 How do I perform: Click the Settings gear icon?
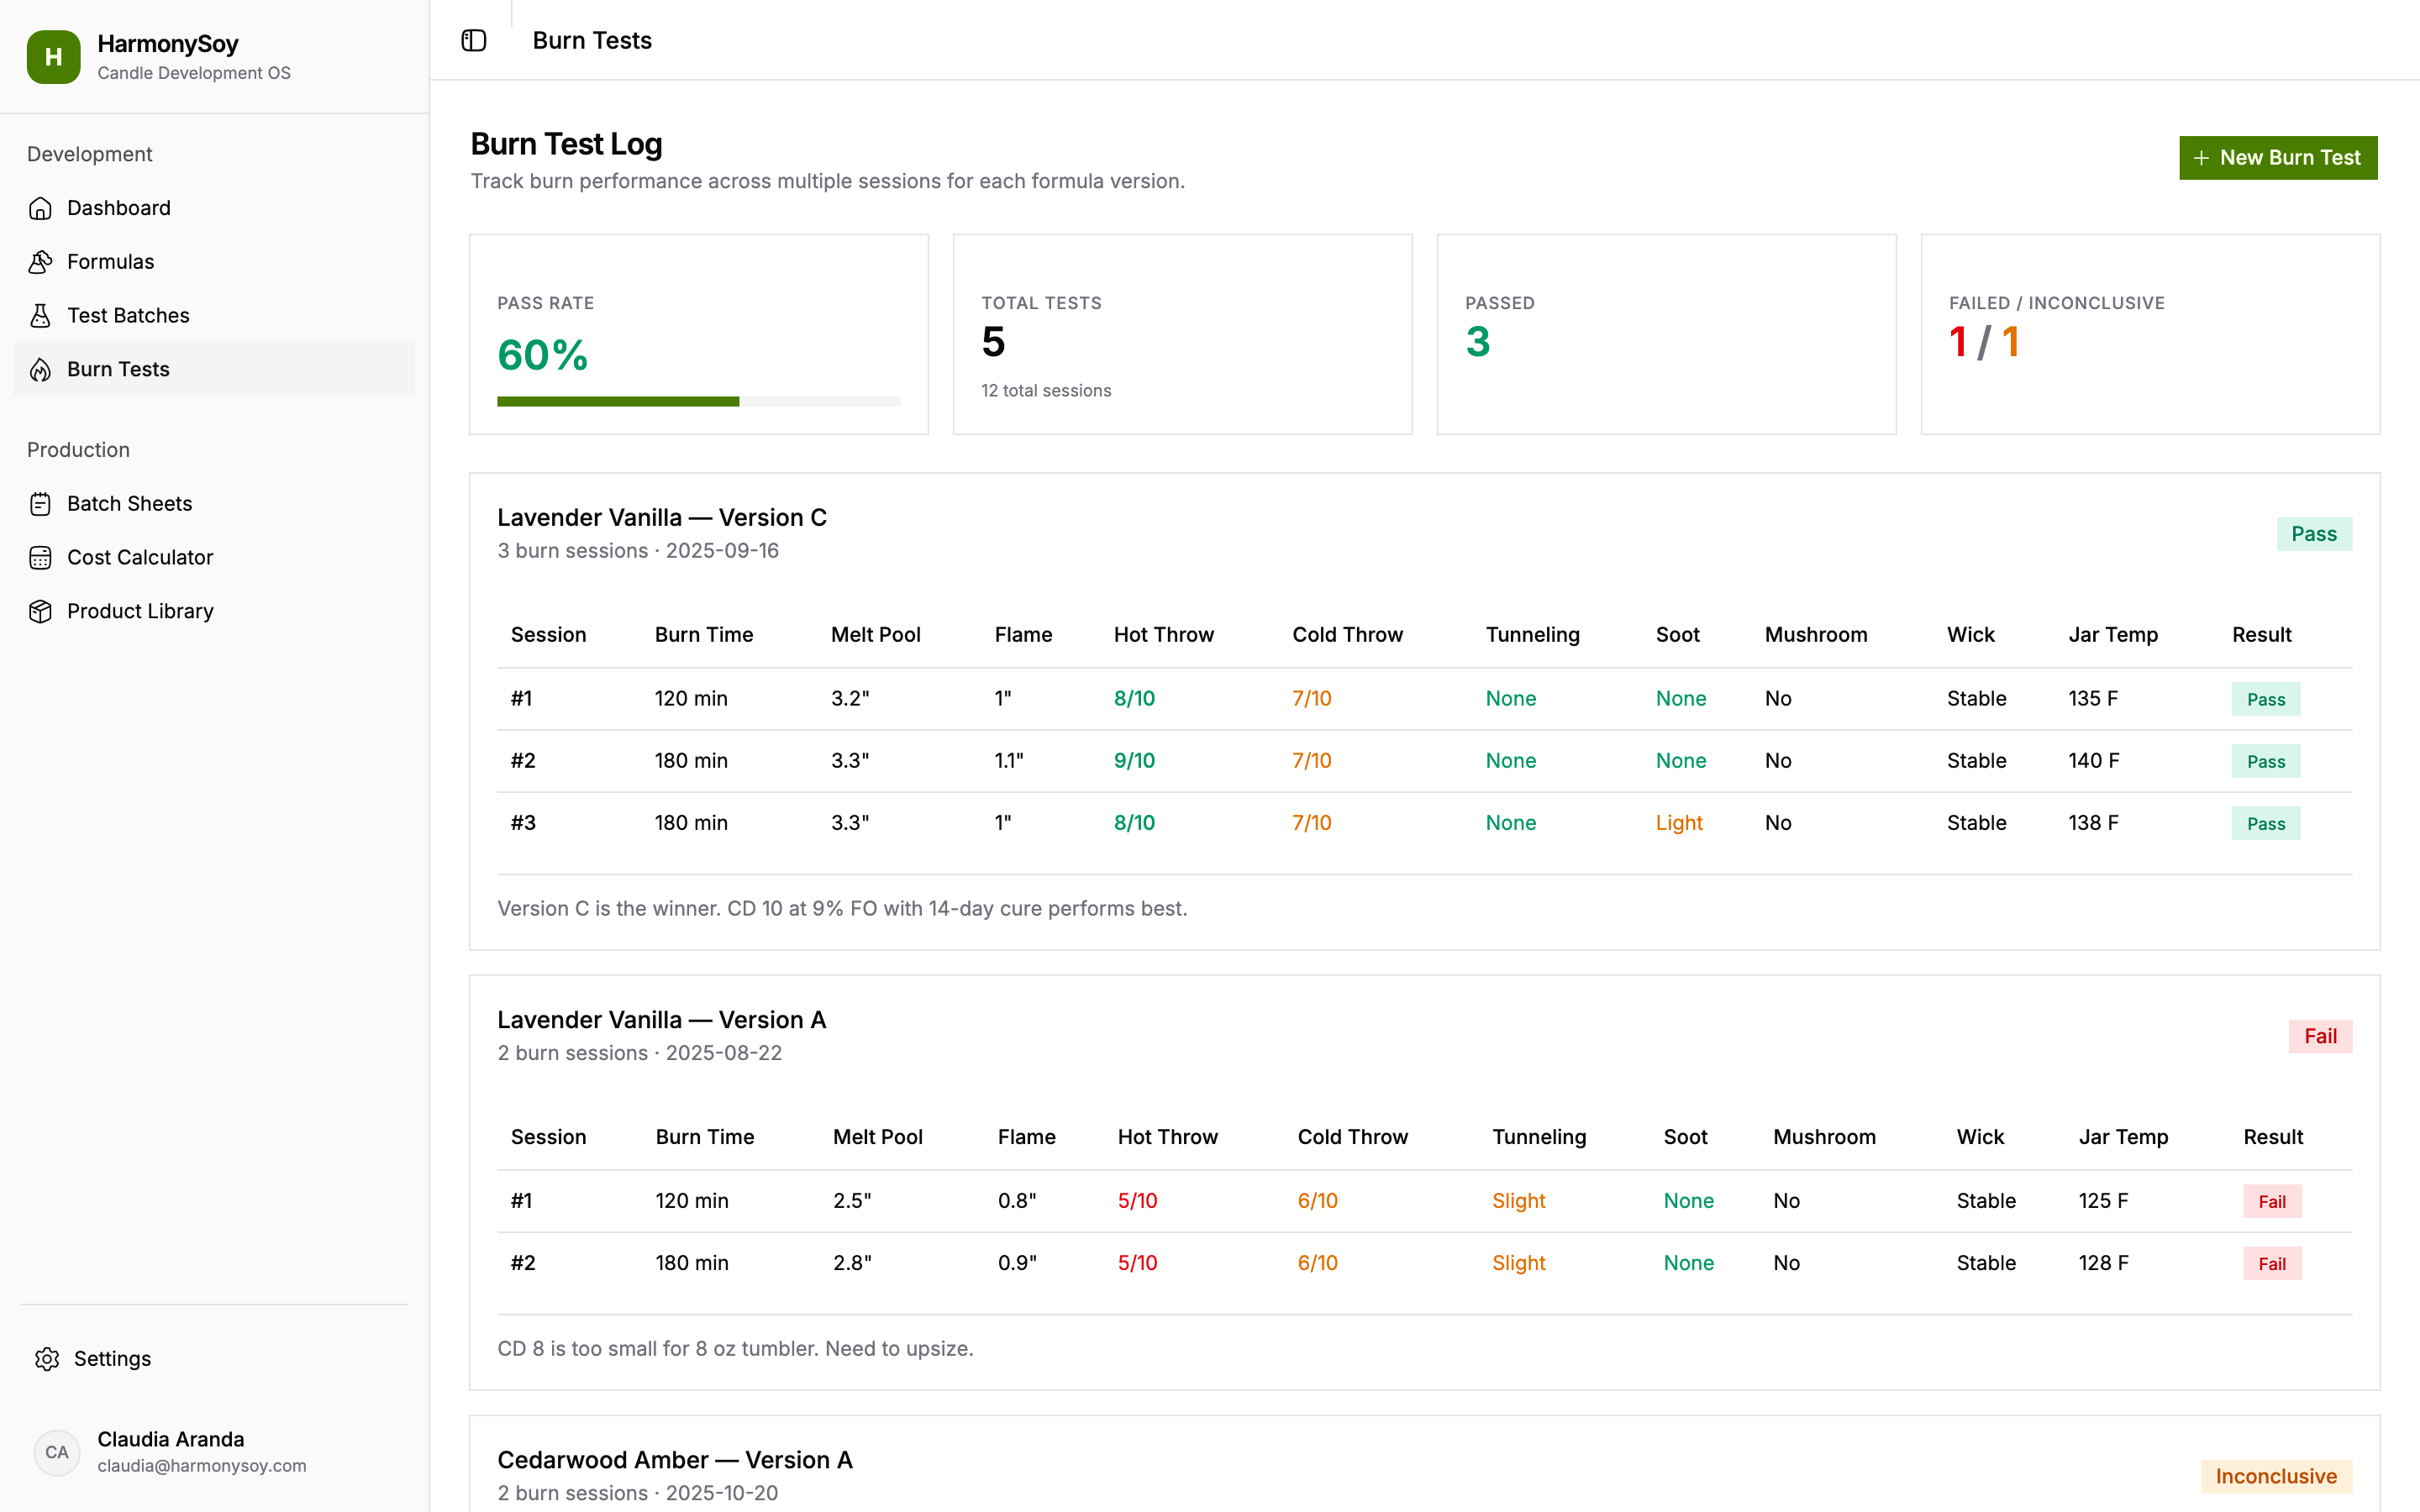click(47, 1358)
